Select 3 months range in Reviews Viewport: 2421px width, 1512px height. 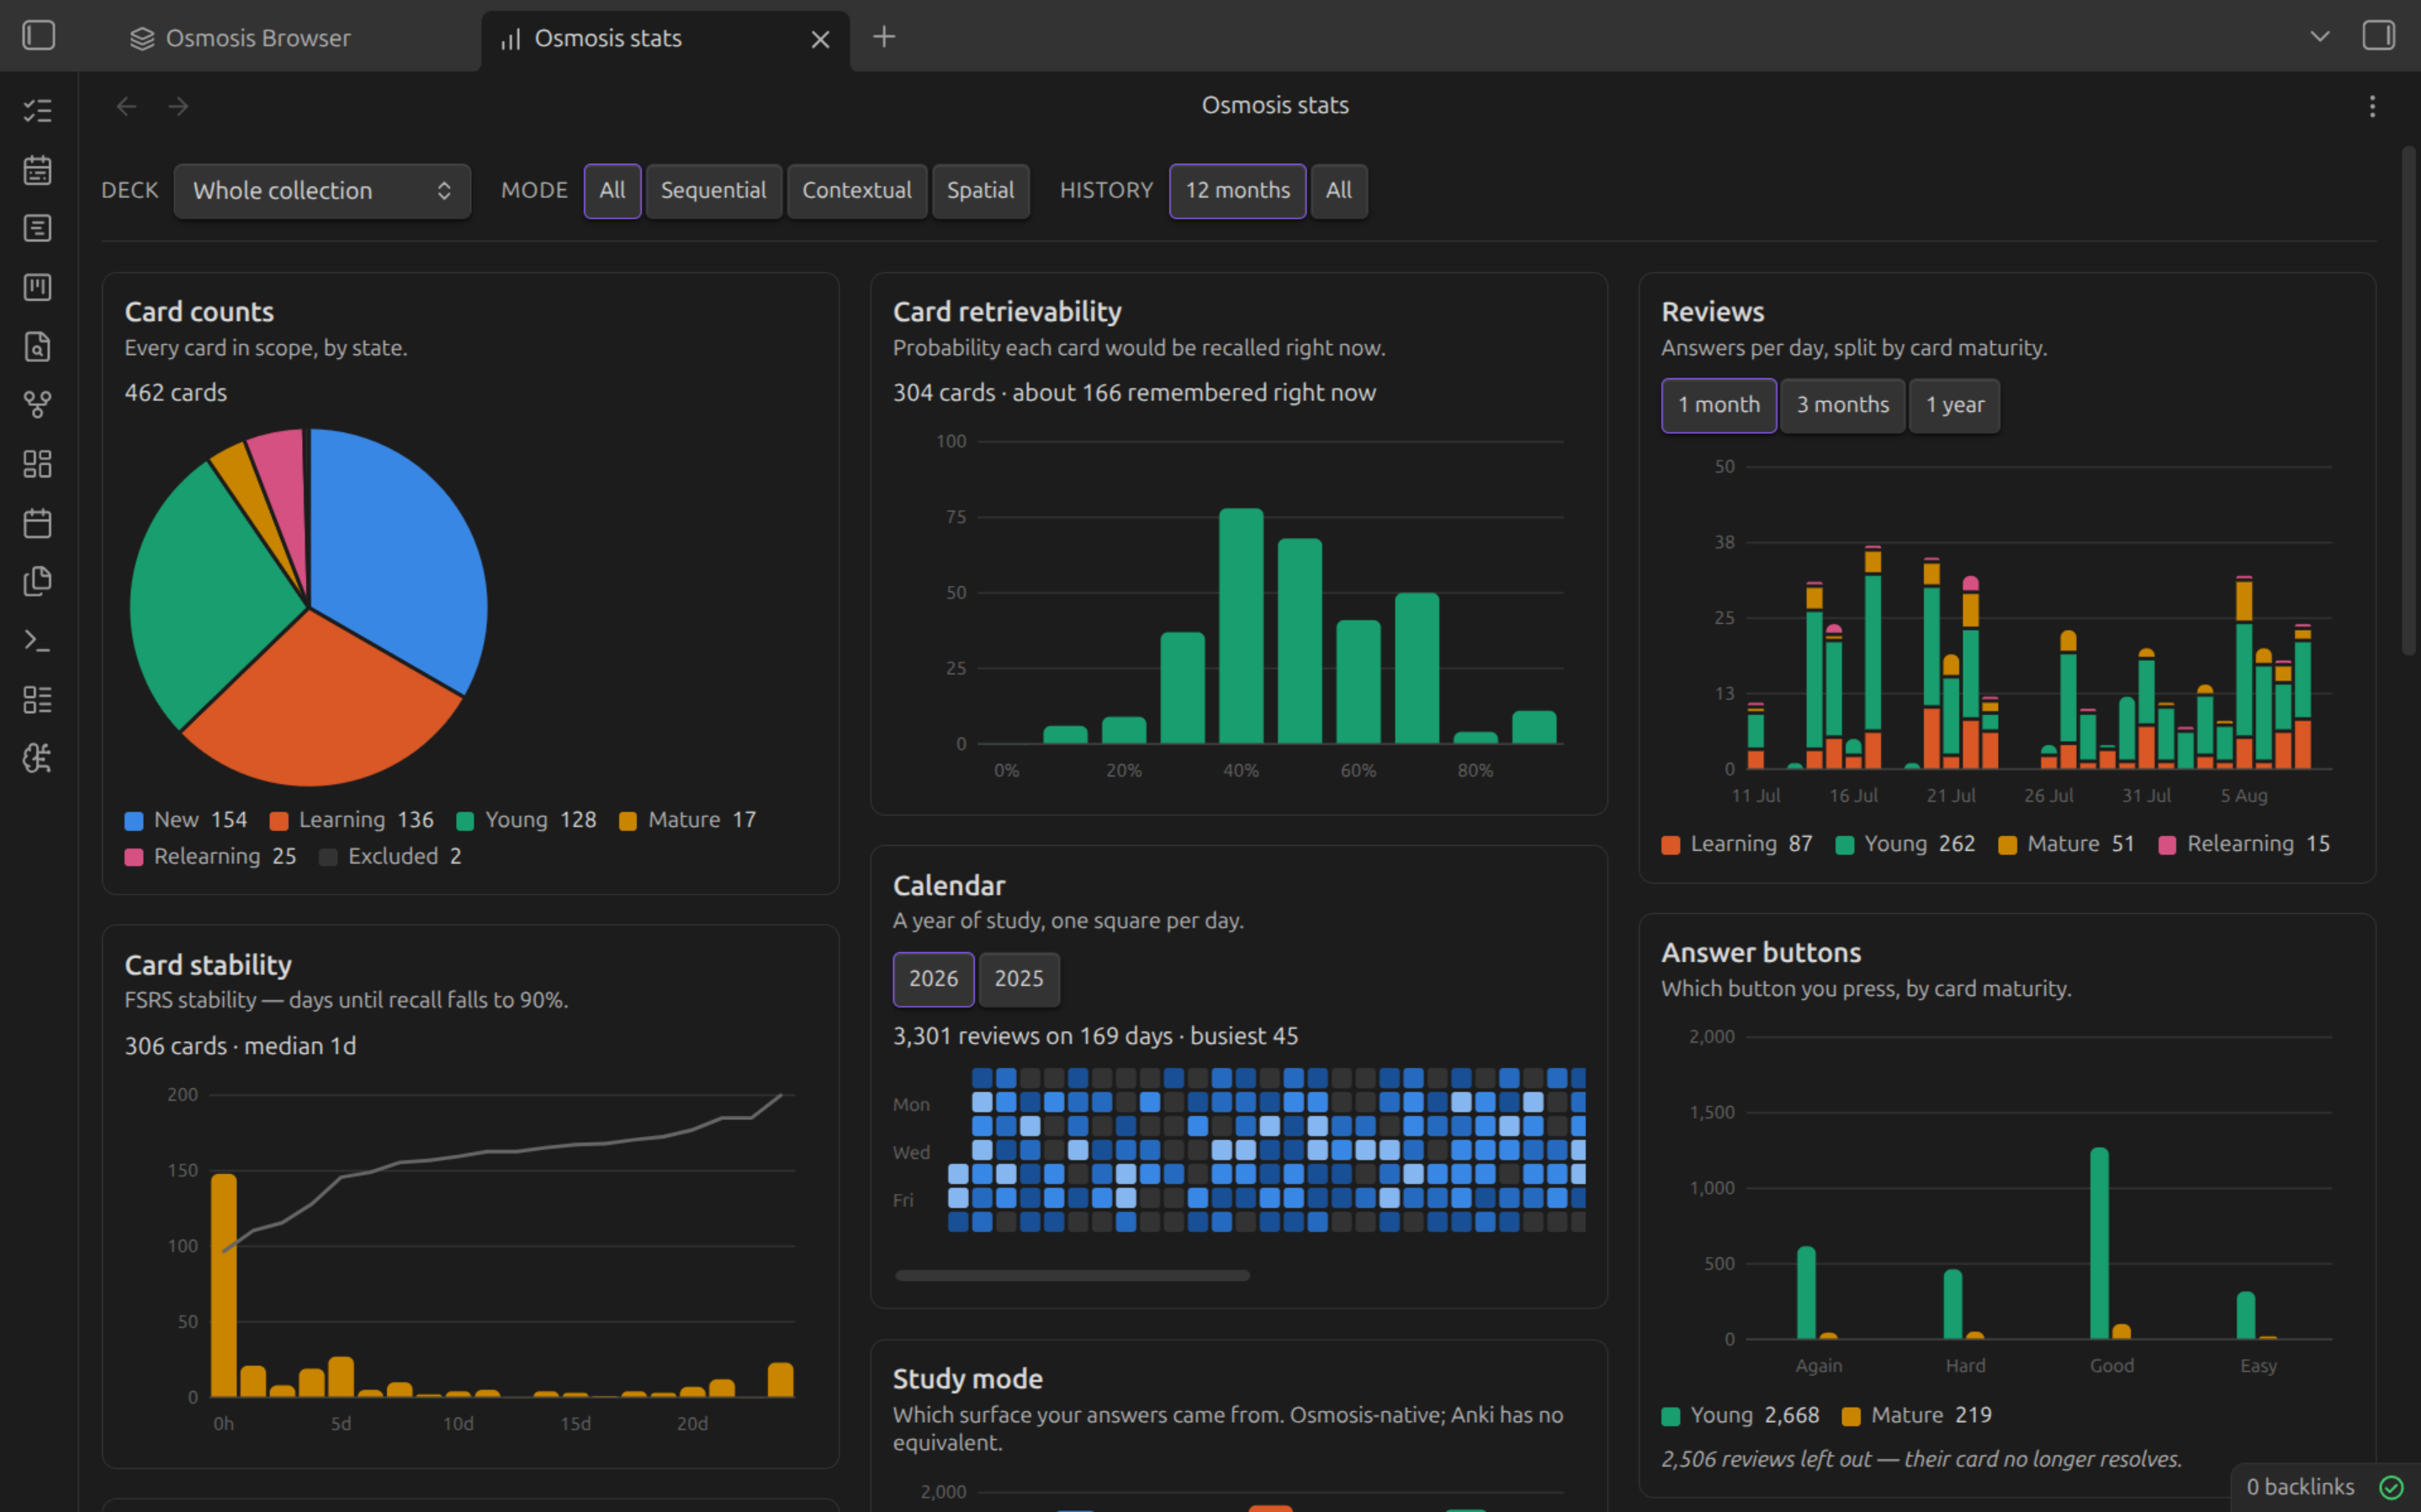[x=1842, y=406]
